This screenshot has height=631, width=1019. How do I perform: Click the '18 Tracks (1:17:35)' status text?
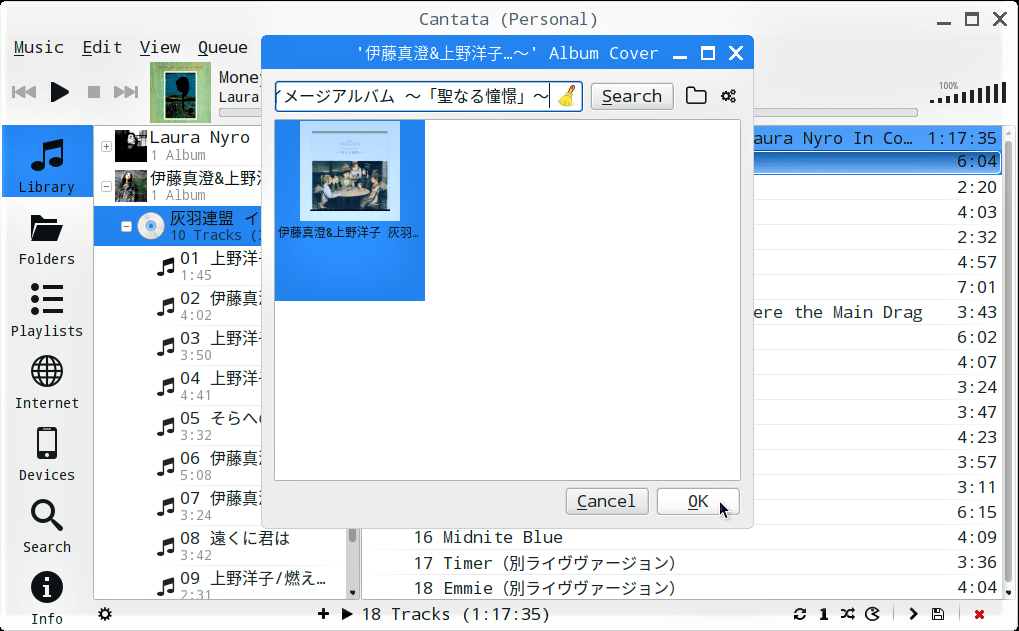456,614
